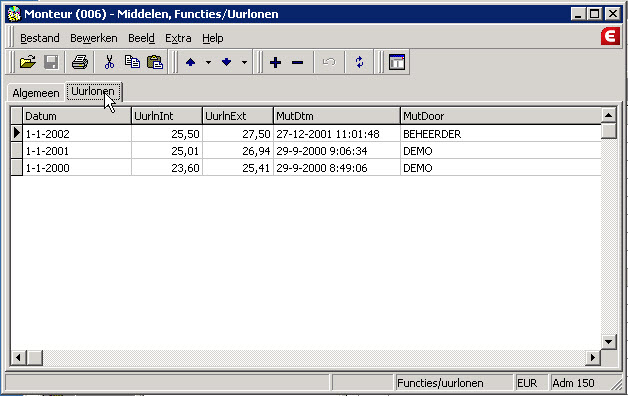Delete record using the minus icon
Image resolution: width=628 pixels, height=396 pixels.
click(298, 62)
